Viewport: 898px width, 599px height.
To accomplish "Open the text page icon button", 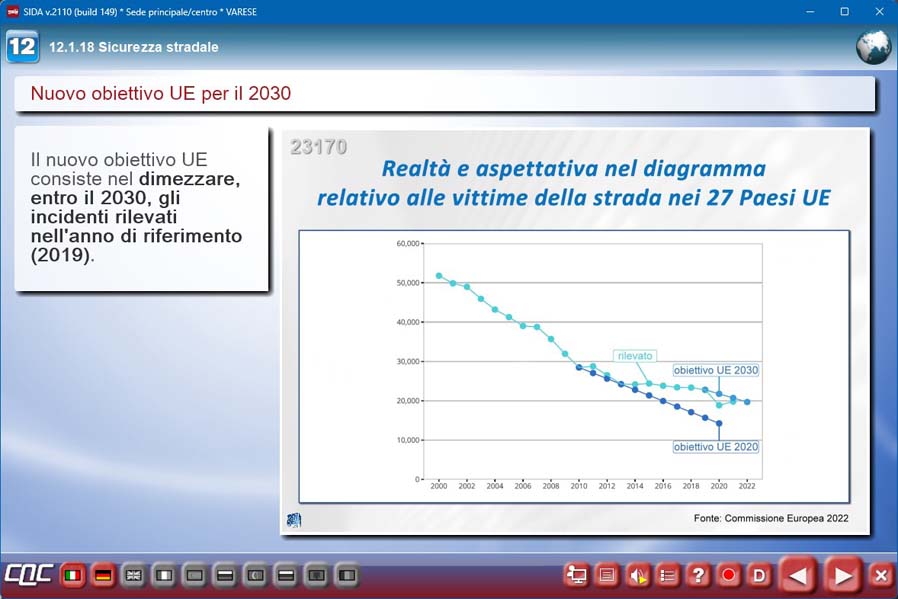I will point(606,576).
